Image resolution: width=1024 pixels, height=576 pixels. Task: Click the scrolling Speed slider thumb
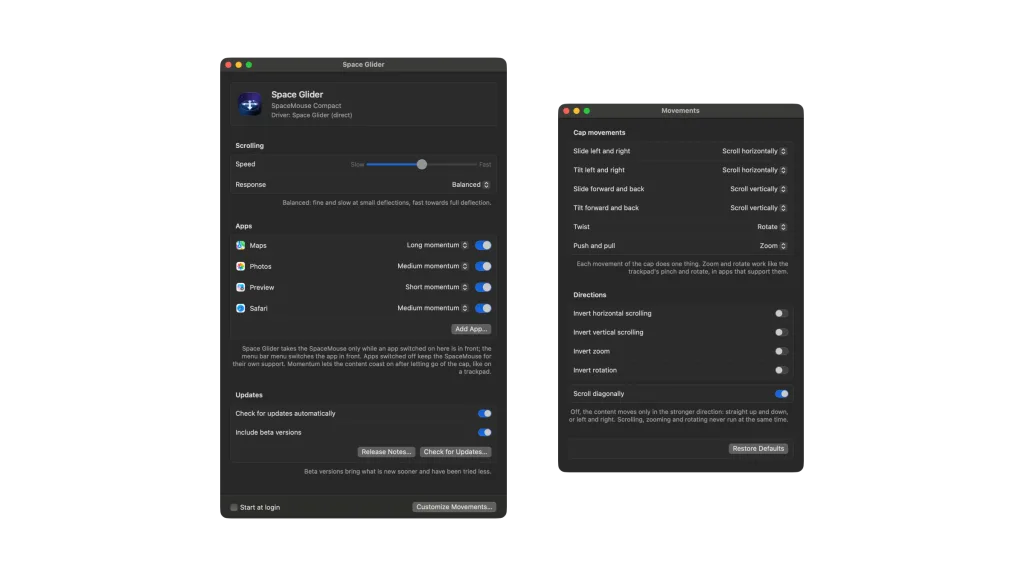(422, 165)
